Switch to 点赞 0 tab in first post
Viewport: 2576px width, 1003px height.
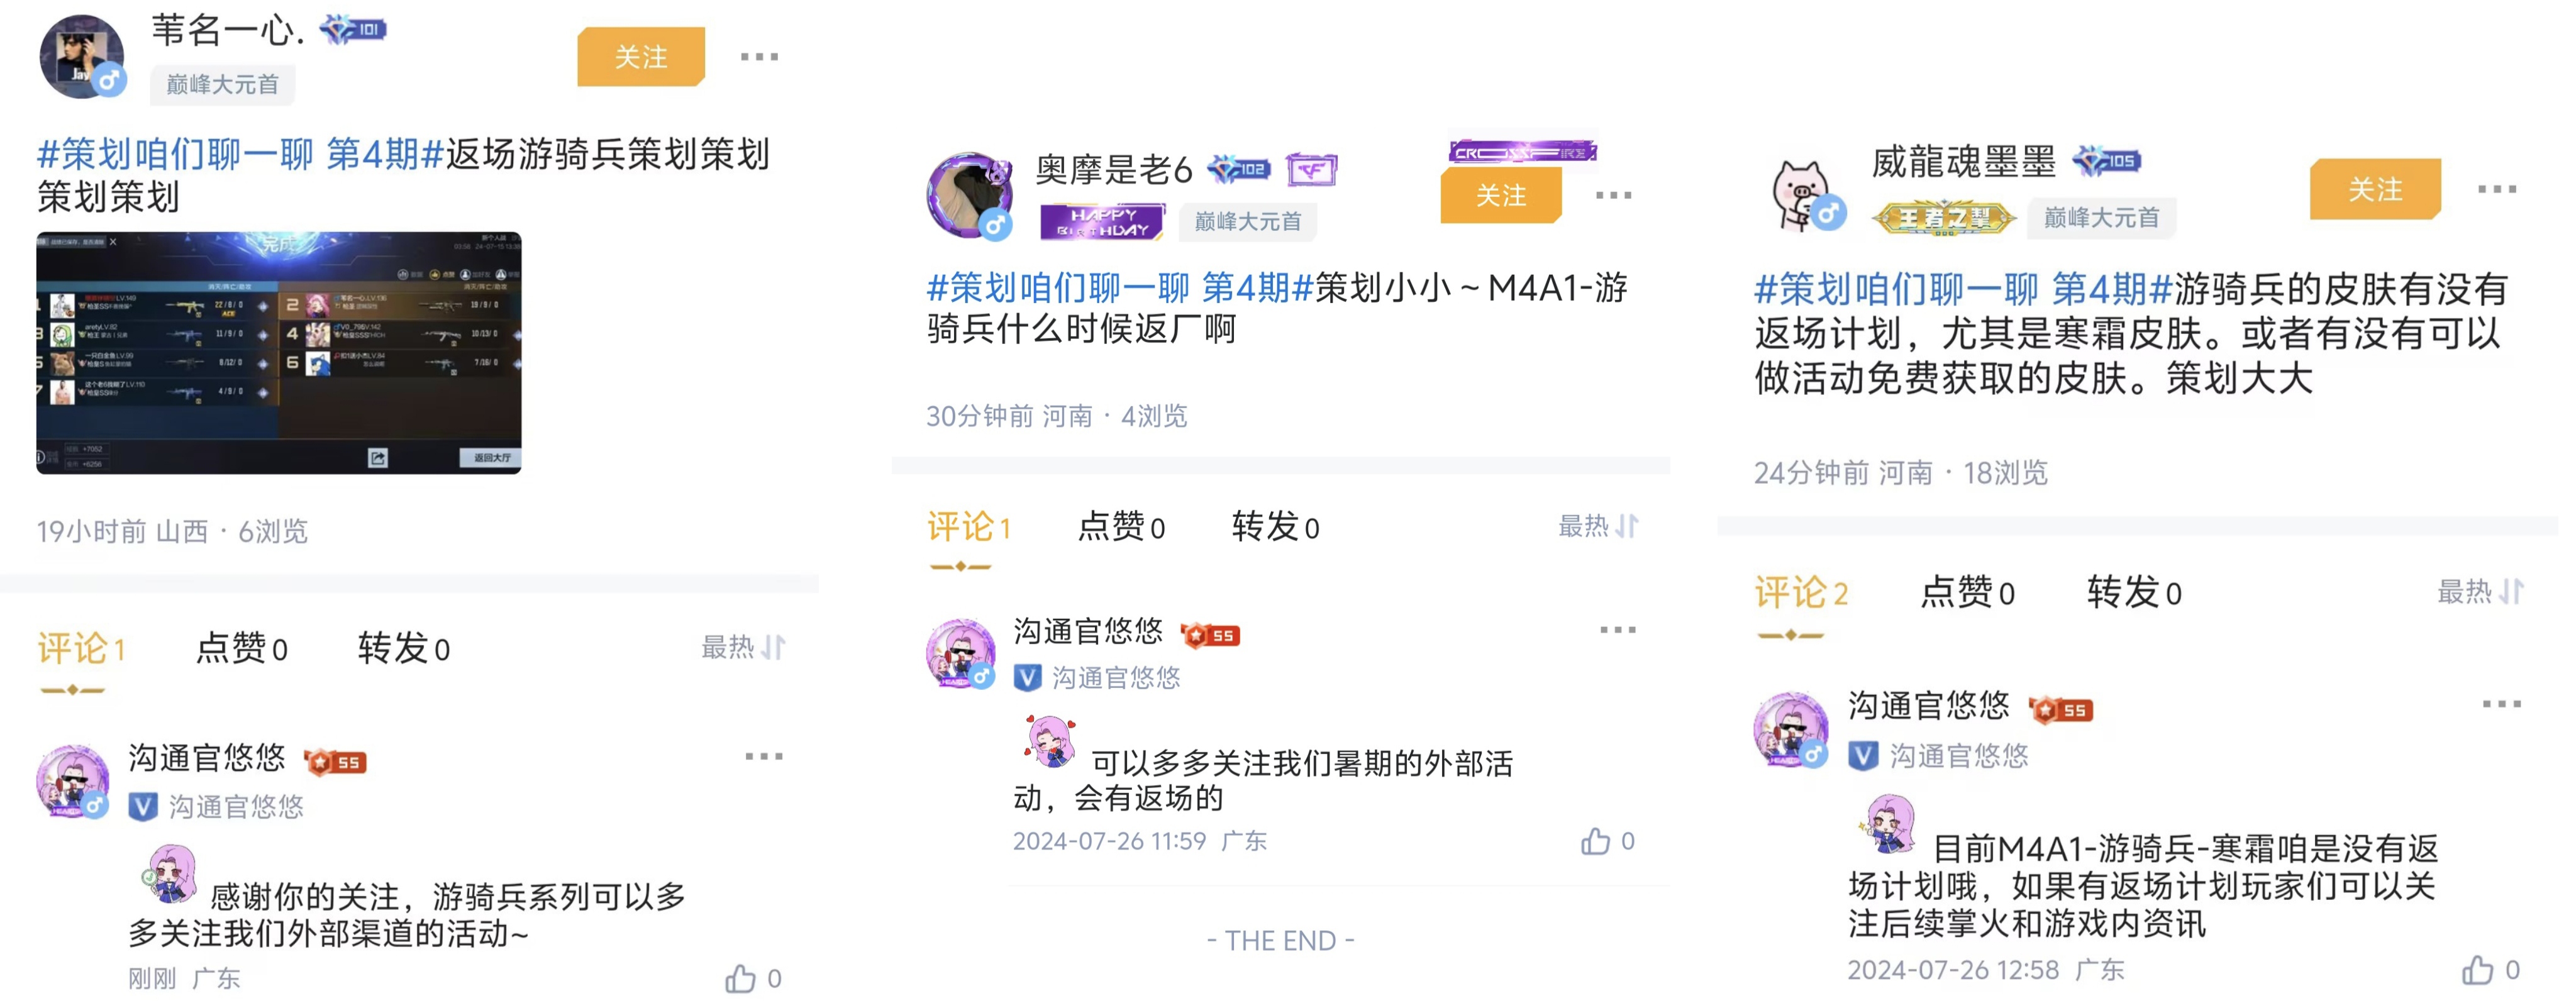coord(241,649)
